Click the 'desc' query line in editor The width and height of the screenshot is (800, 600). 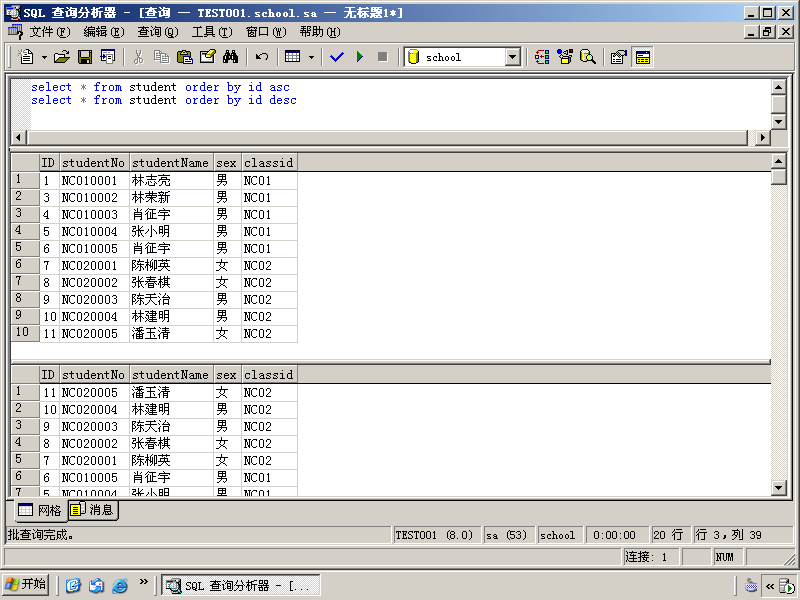(164, 100)
